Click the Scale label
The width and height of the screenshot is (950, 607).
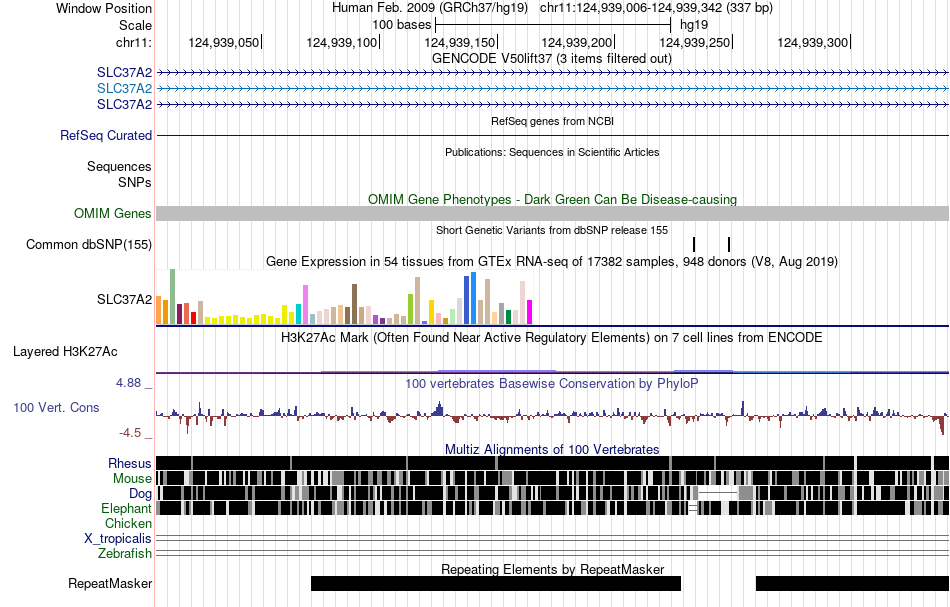click(136, 25)
